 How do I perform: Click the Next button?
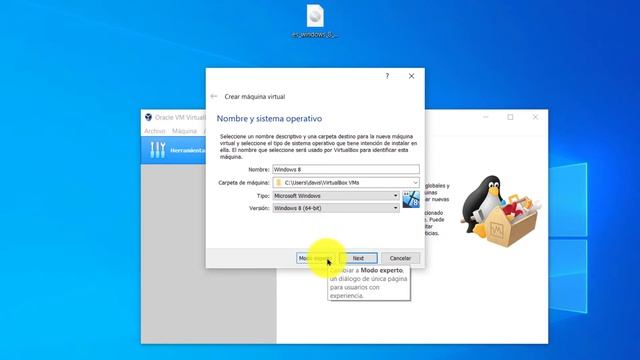(358, 258)
